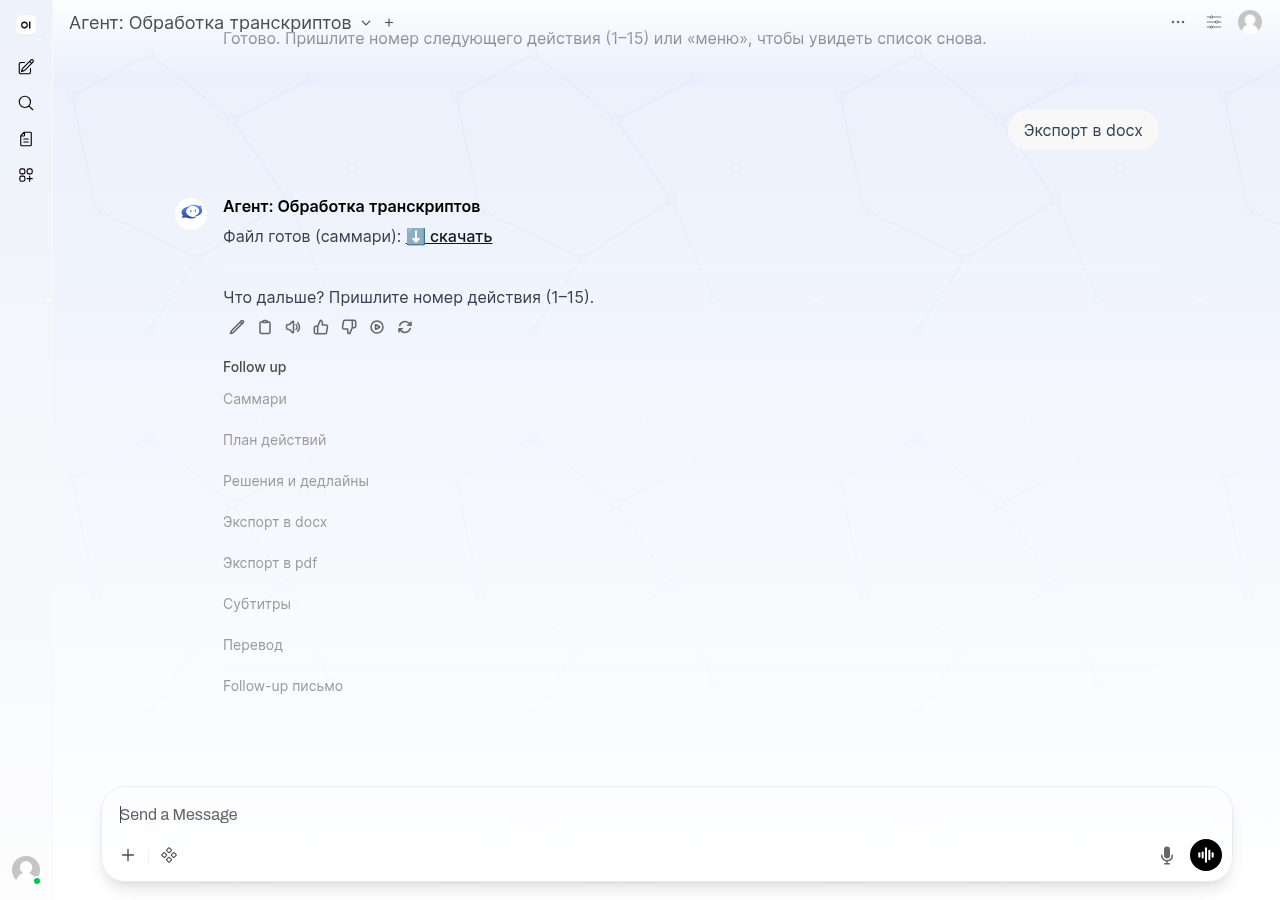Open the workspace icon in sidebar
This screenshot has width=1280, height=900.
click(26, 175)
